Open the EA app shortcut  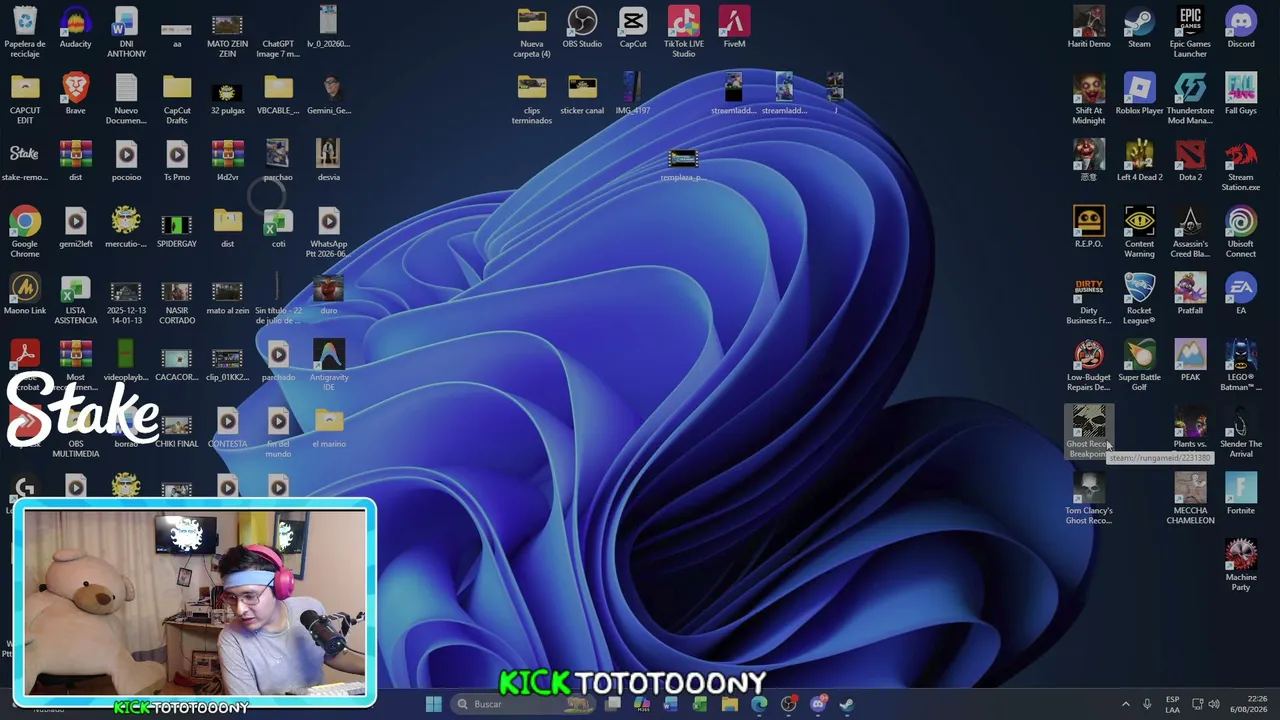coord(1241,294)
